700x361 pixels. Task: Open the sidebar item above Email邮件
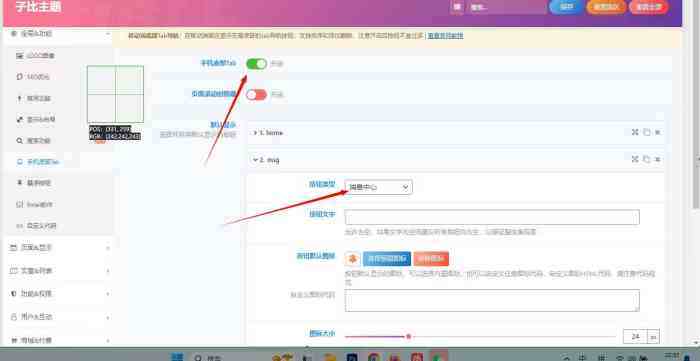pos(34,183)
